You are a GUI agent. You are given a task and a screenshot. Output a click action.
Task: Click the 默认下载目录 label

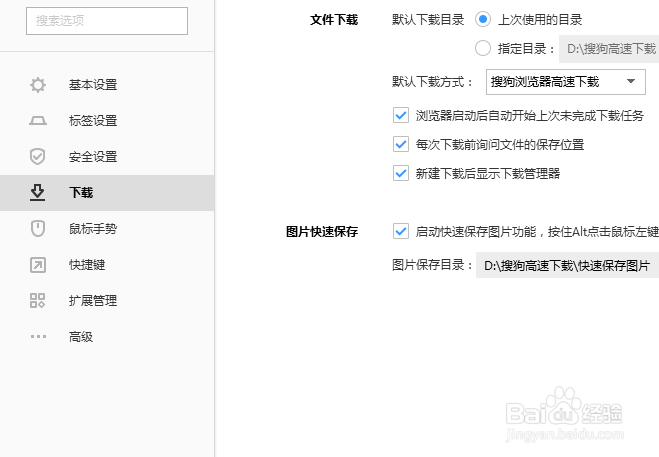[x=428, y=20]
